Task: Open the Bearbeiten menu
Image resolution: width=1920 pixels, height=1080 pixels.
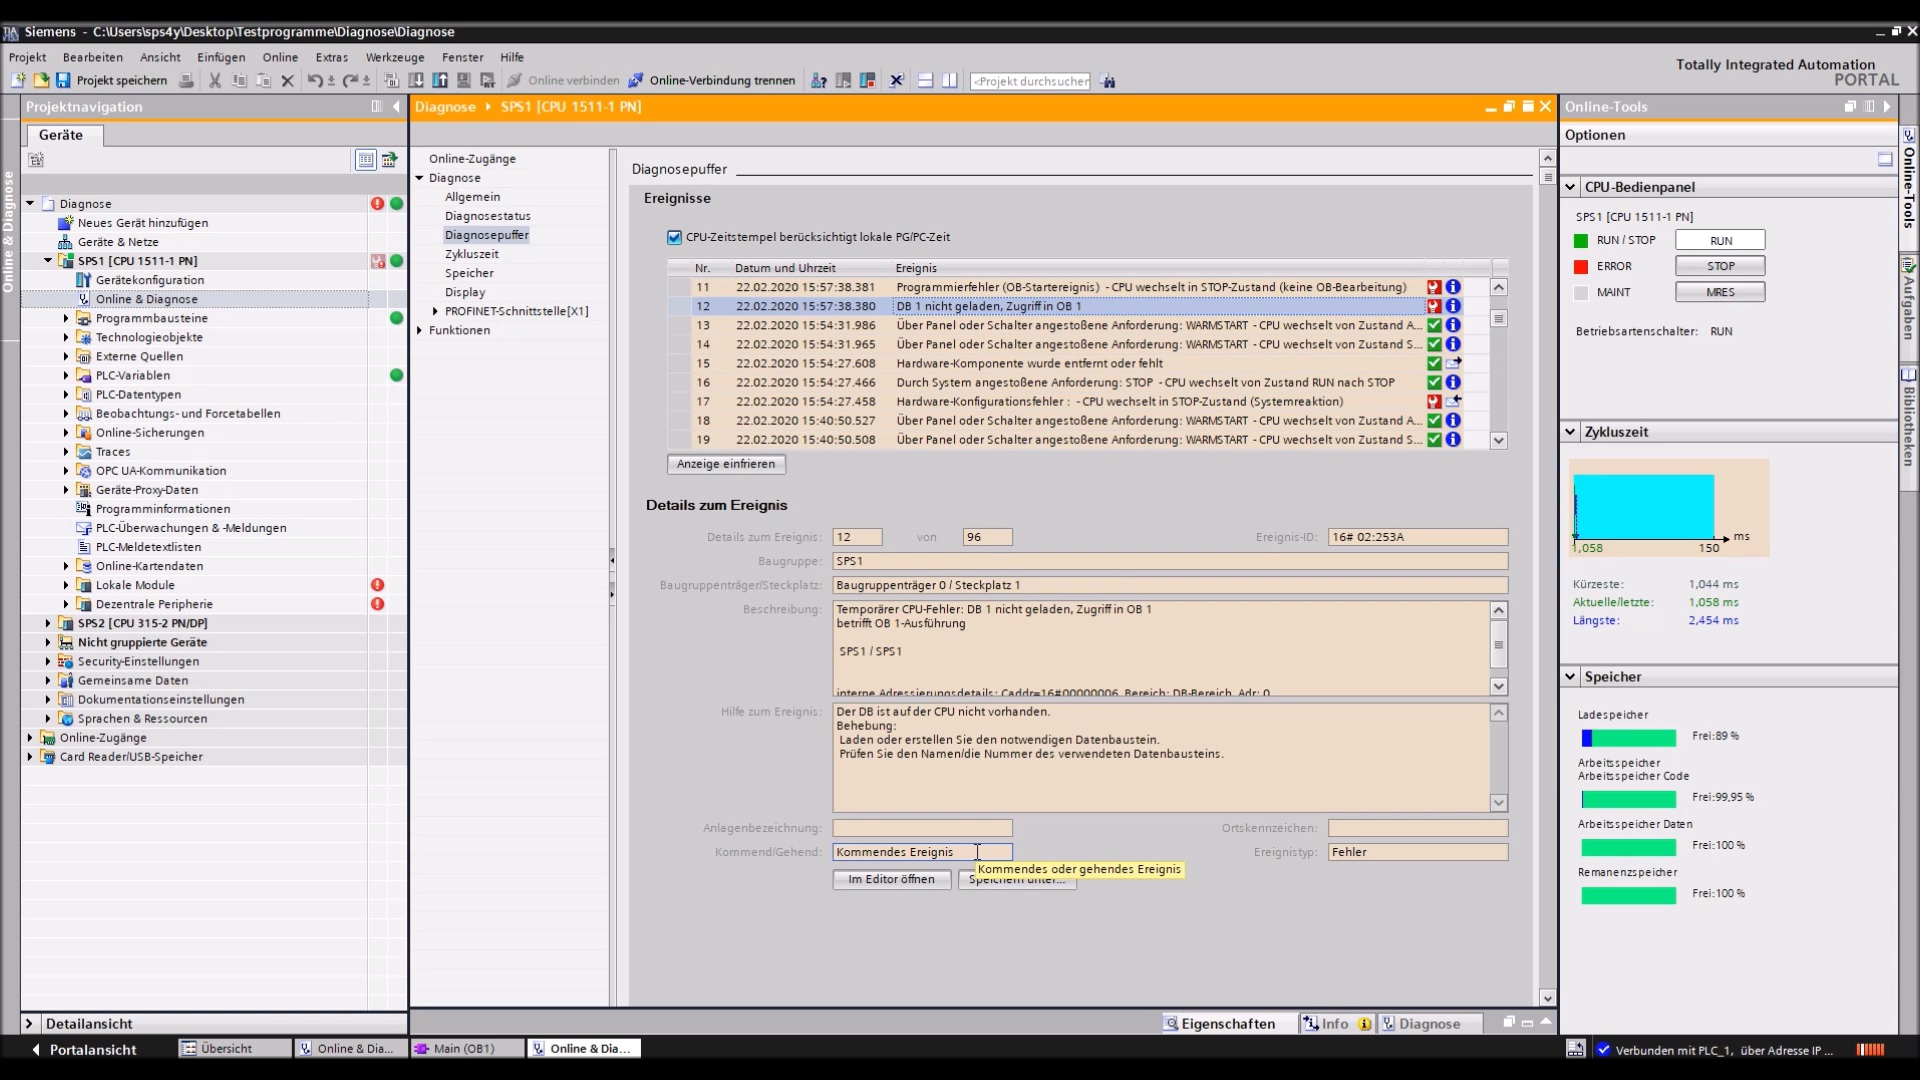Action: 93,57
